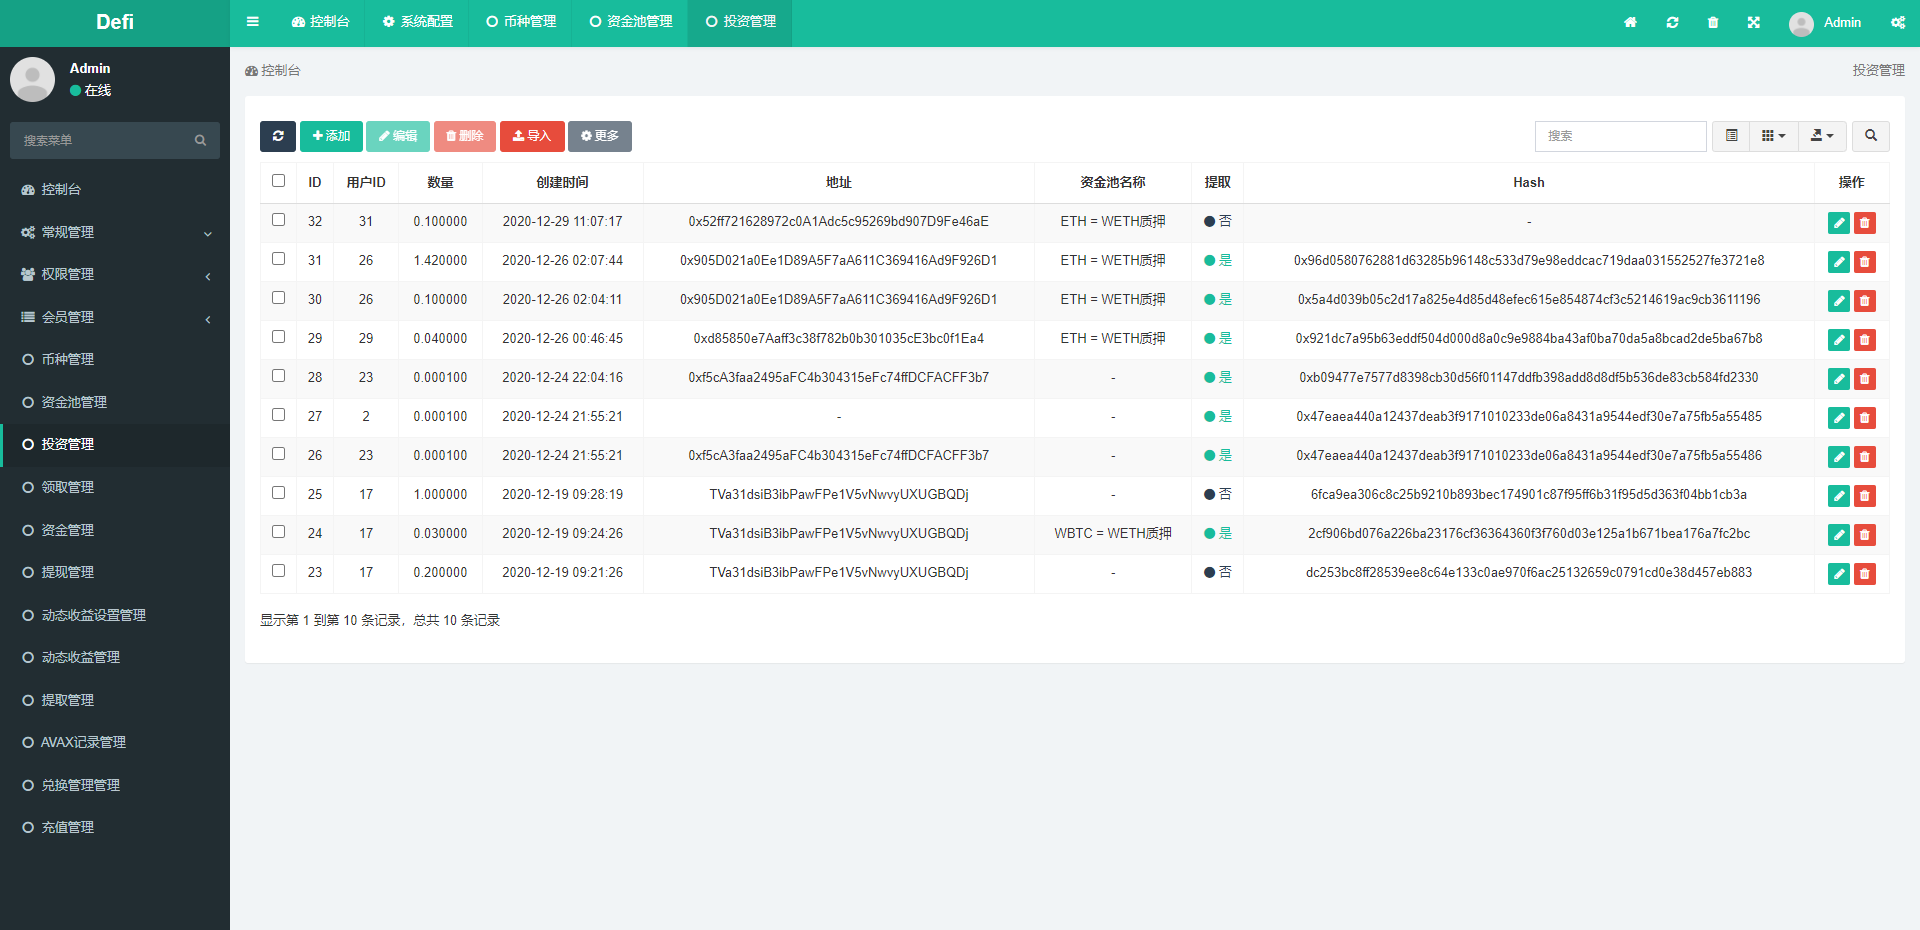Delete record ID 31 with red trash

(x=1865, y=262)
